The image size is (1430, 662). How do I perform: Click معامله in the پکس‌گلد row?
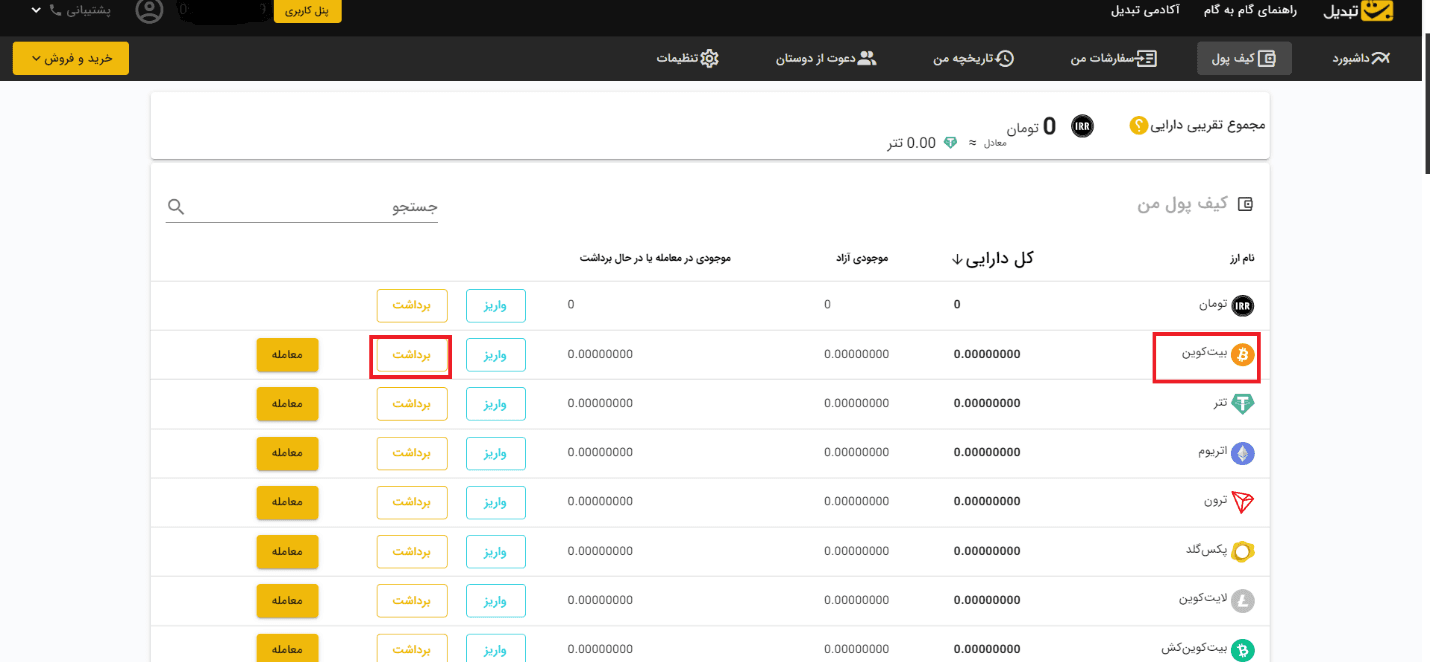pos(288,552)
